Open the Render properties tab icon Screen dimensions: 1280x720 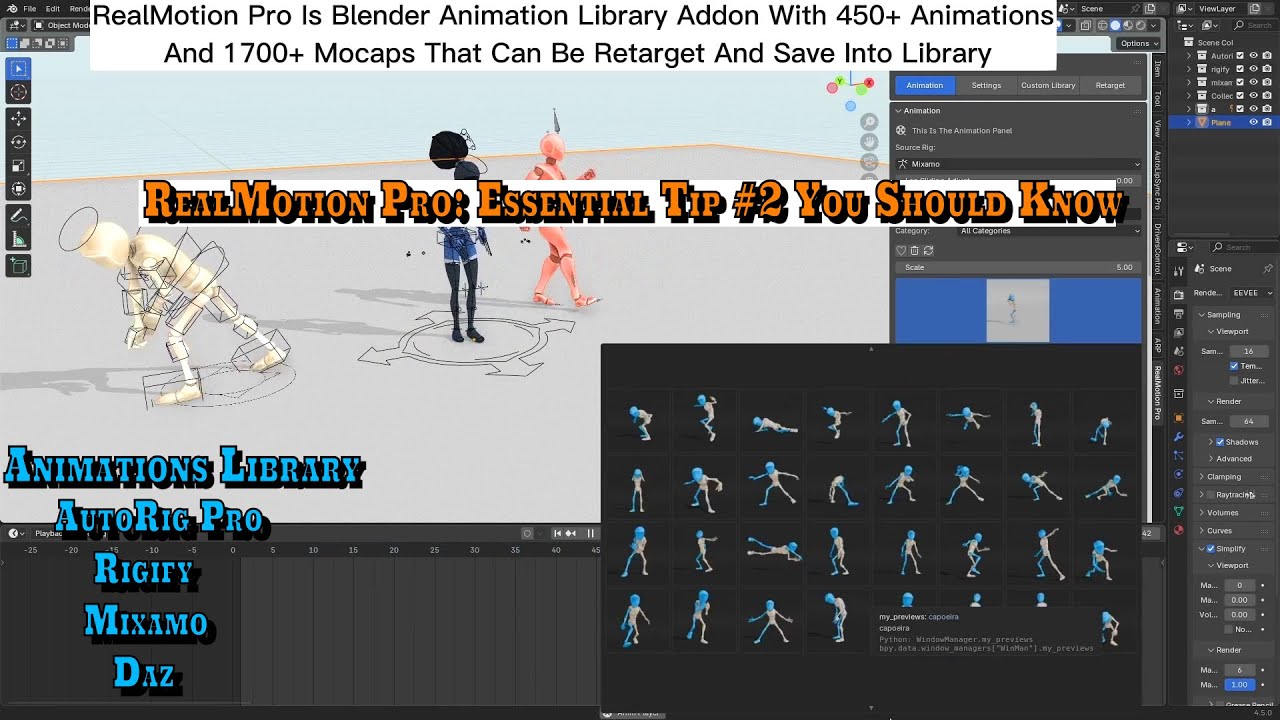click(1179, 293)
